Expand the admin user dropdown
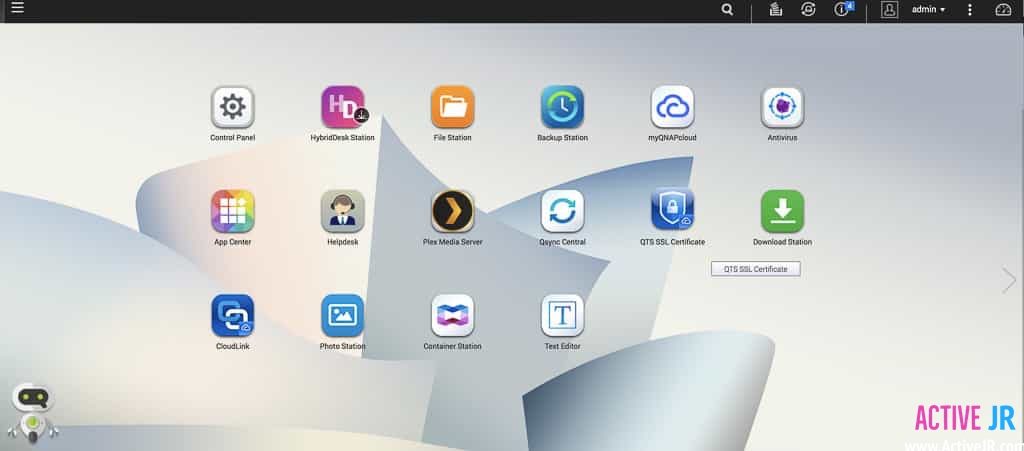1024x451 pixels. pos(928,10)
